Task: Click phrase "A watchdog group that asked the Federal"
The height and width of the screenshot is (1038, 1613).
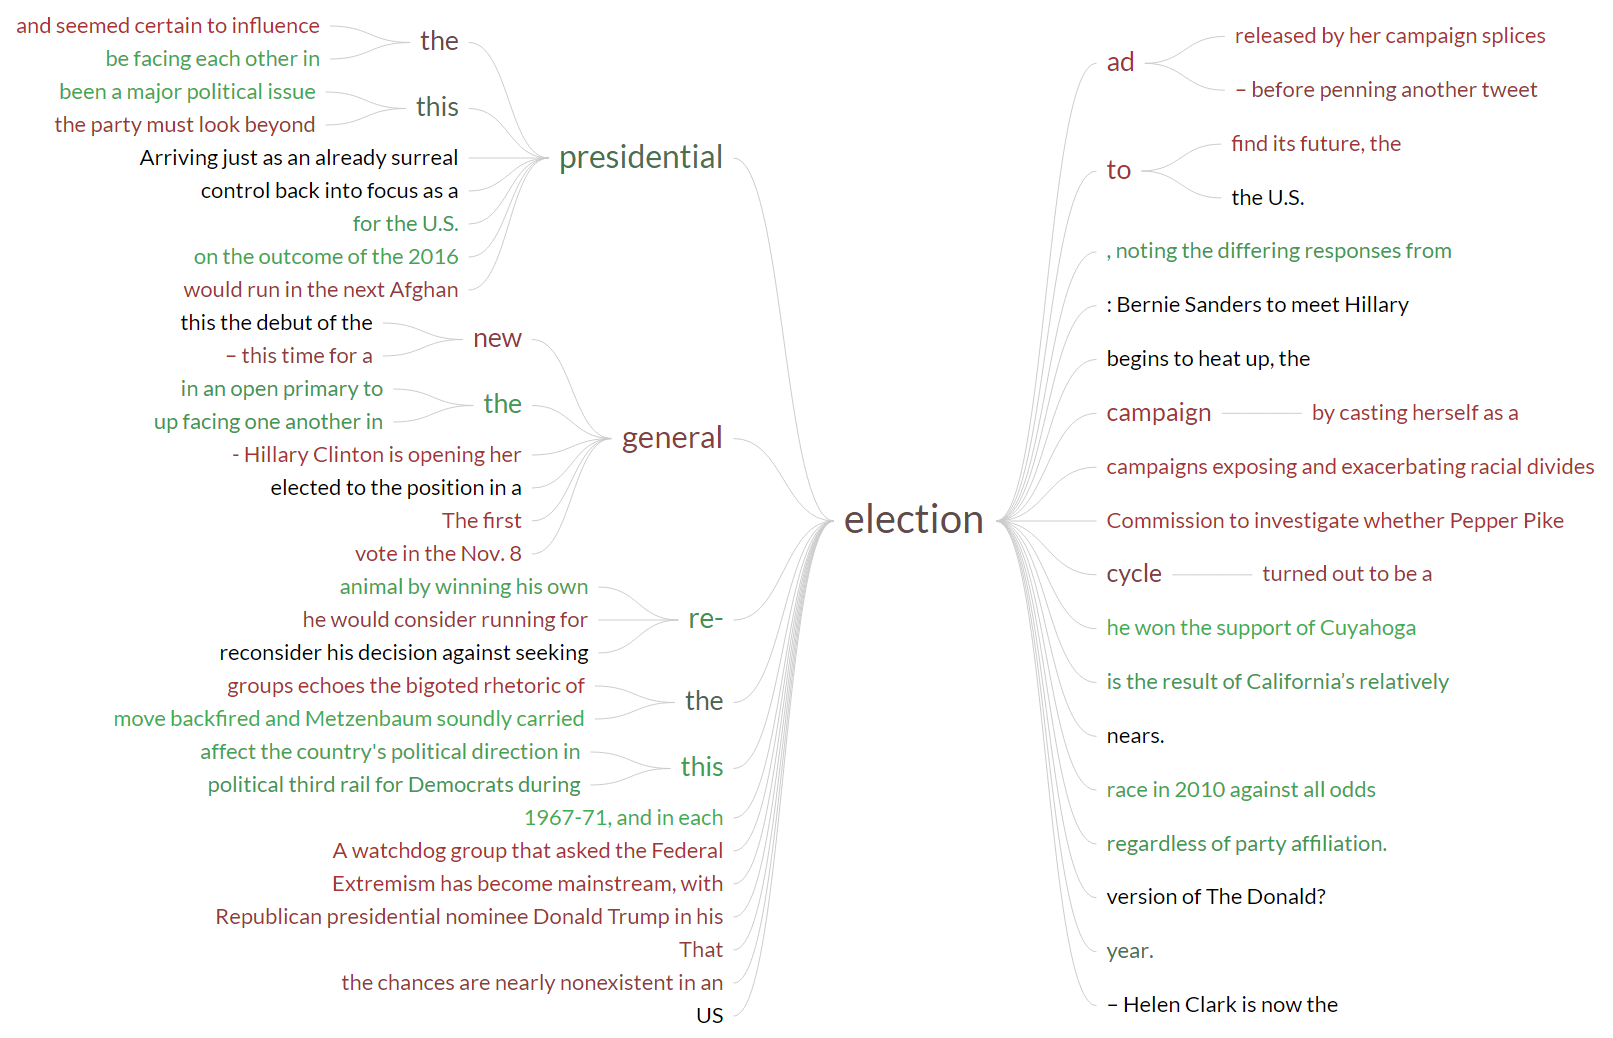Action: 527,851
